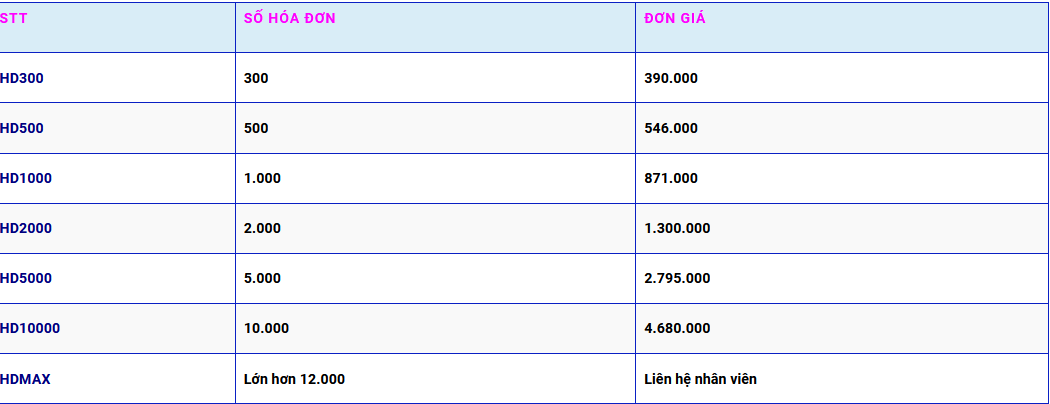Select the HD300 package name
1050x404 pixels.
21,78
